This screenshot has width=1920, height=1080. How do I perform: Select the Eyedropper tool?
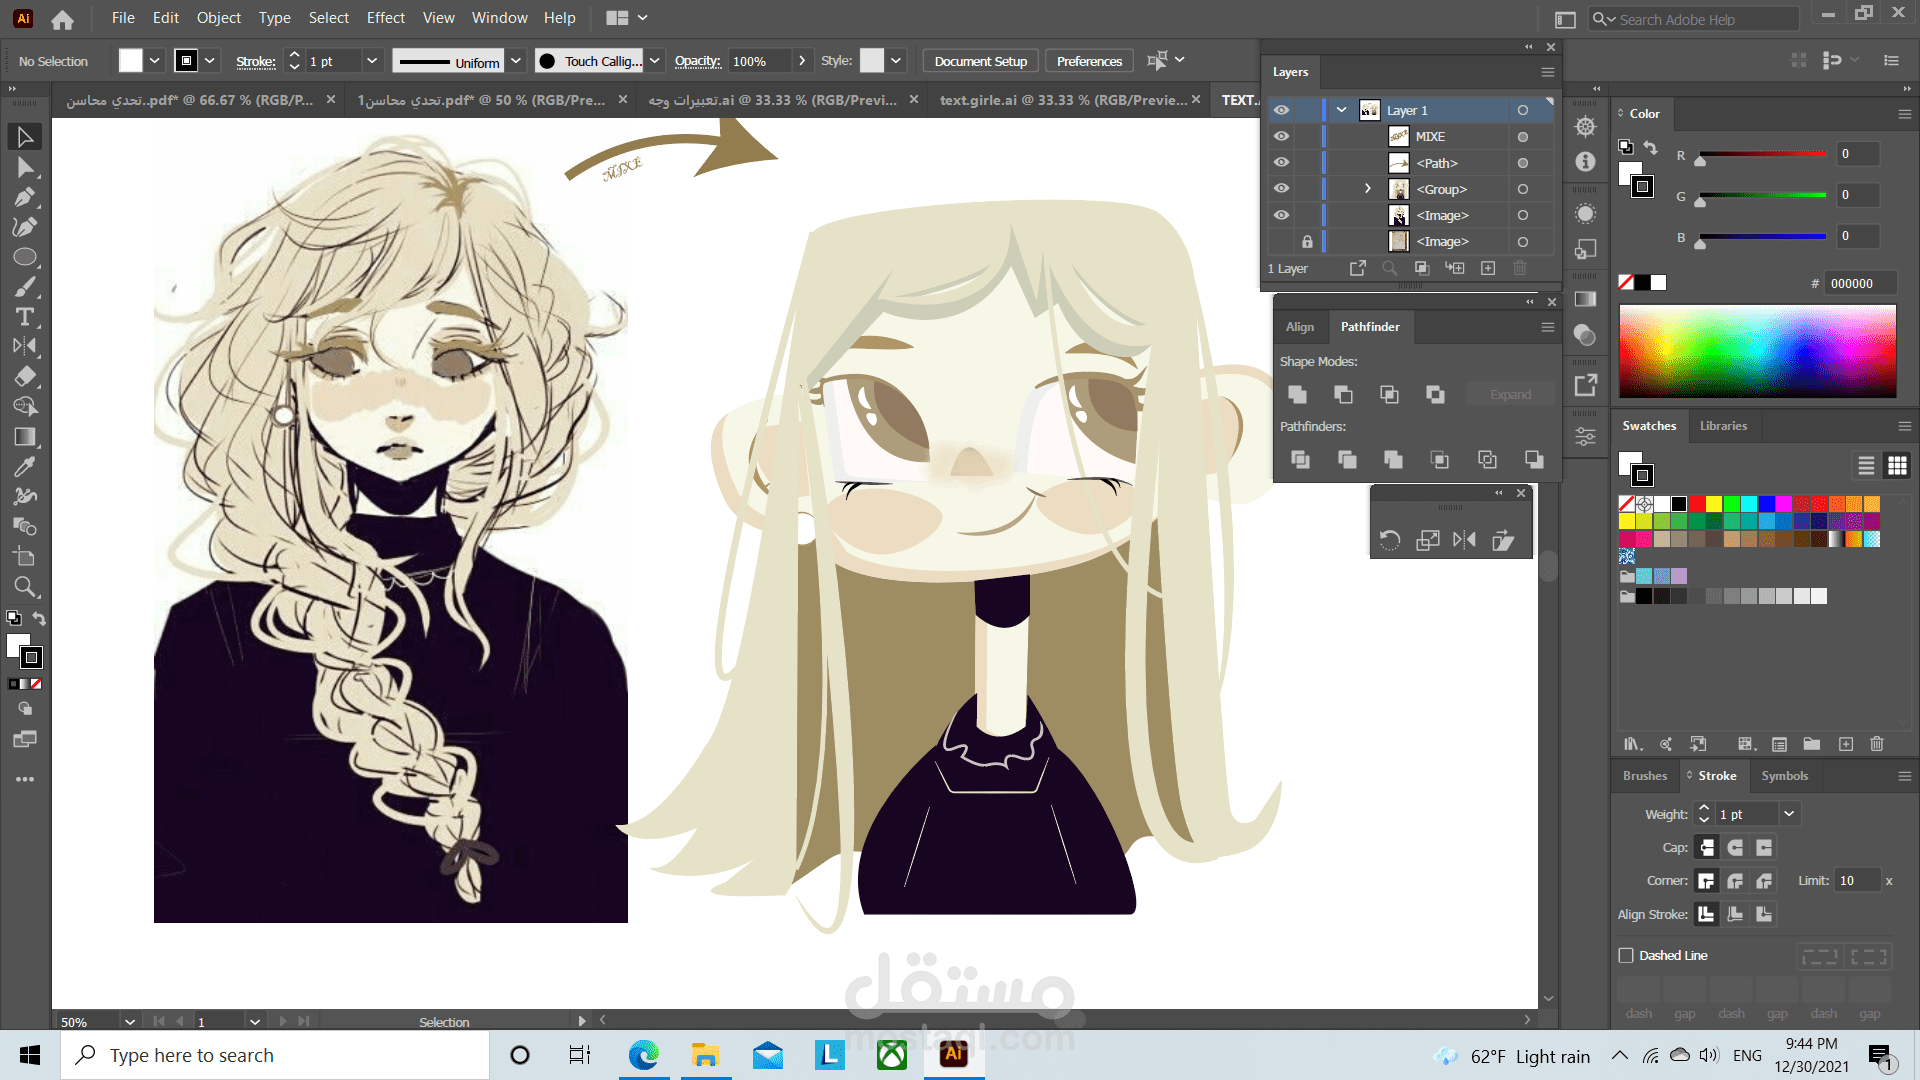25,467
